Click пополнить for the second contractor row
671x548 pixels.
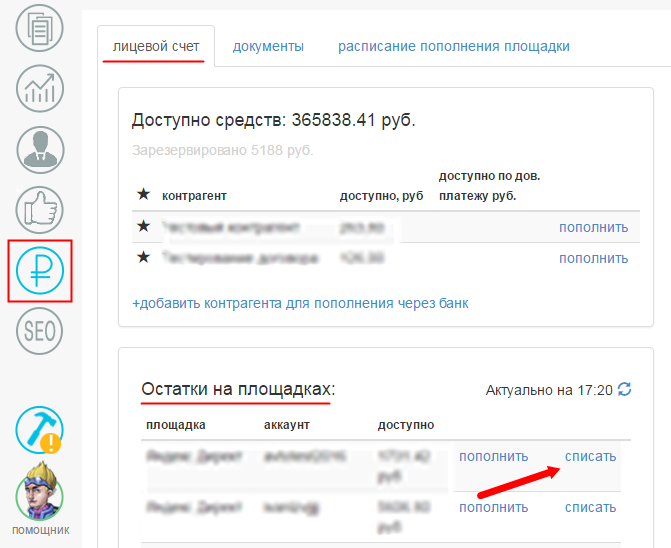pyautogui.click(x=594, y=258)
